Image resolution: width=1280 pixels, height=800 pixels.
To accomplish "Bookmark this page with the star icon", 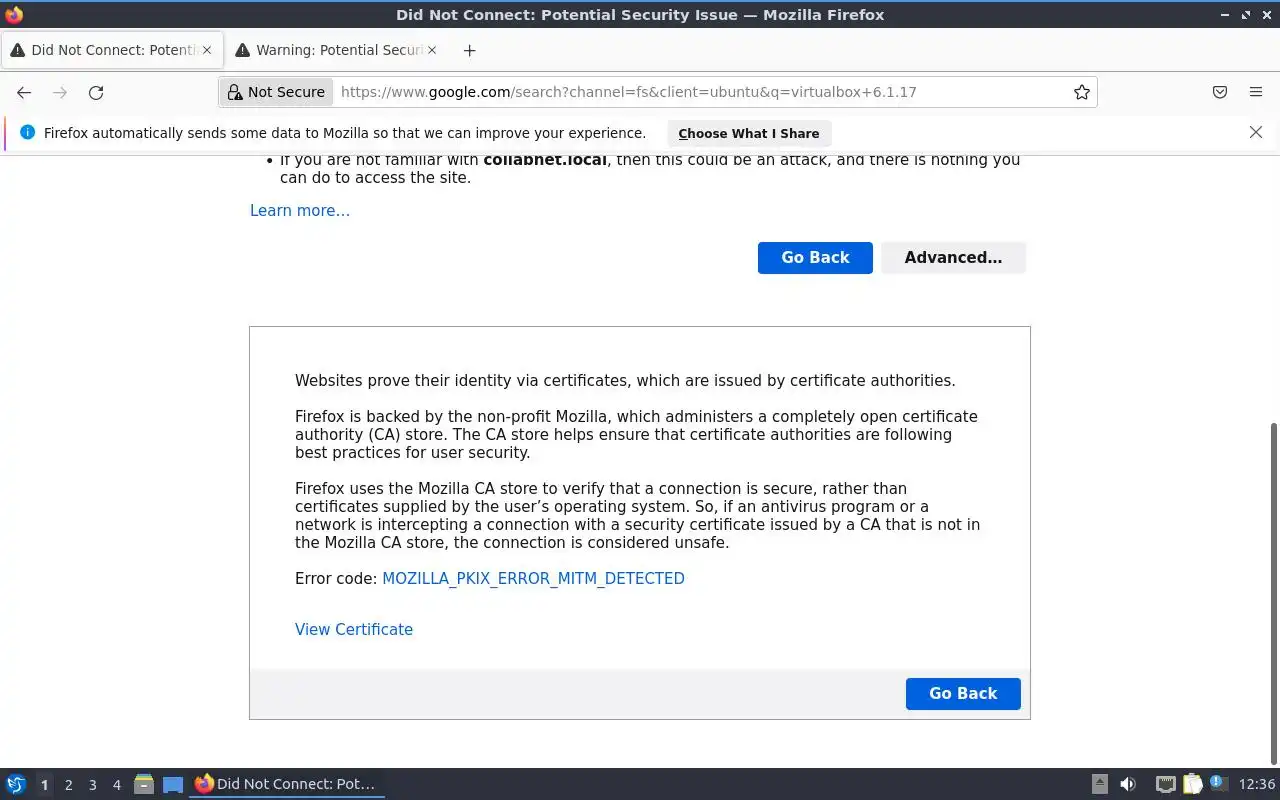I will tap(1082, 92).
